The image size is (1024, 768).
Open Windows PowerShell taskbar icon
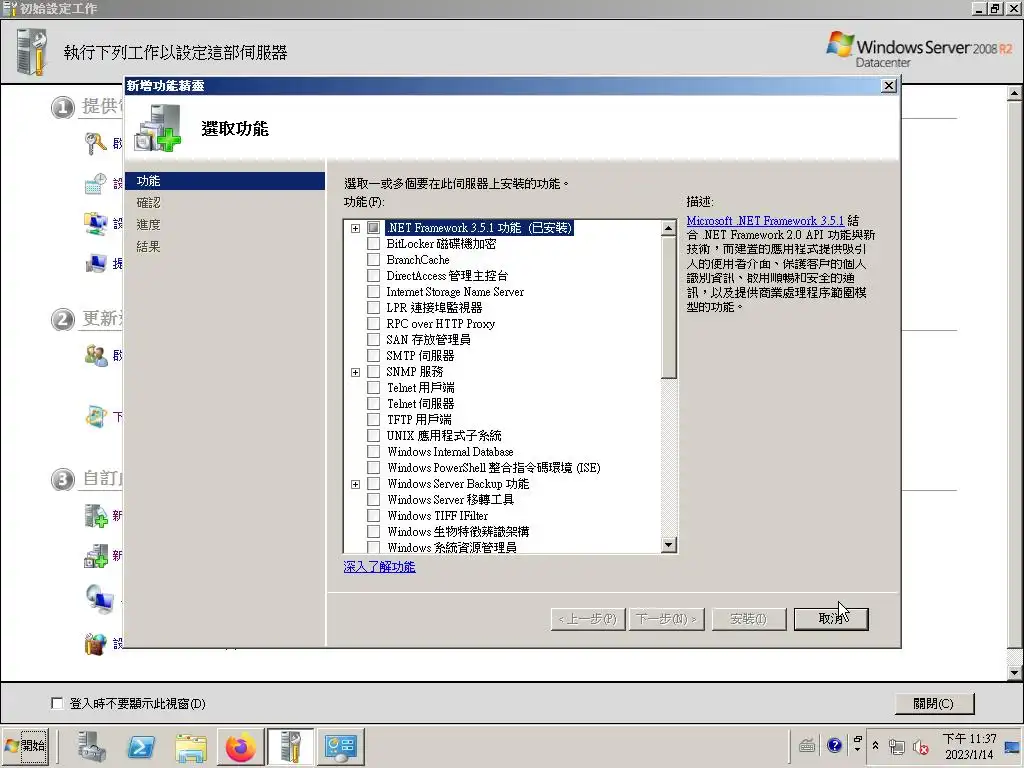[x=141, y=747]
